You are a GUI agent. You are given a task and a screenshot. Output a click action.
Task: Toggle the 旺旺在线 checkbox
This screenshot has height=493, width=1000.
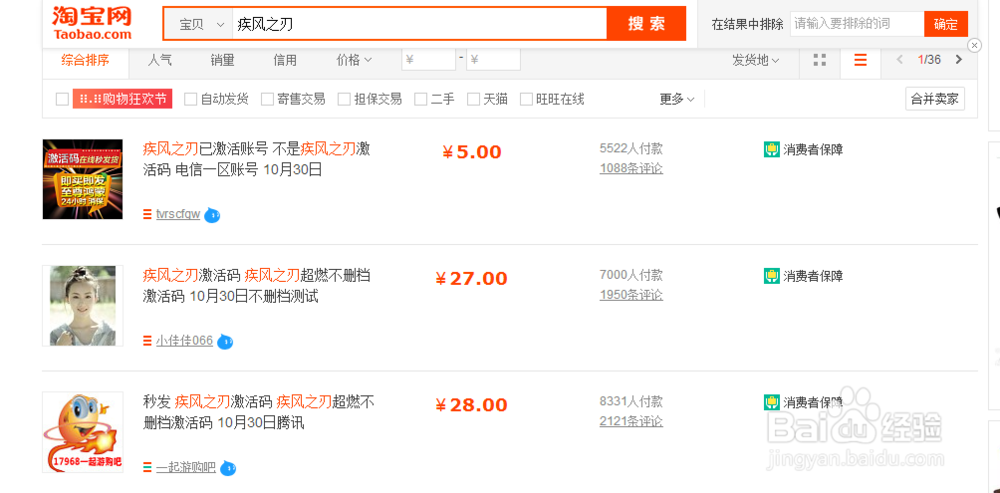[x=527, y=99]
